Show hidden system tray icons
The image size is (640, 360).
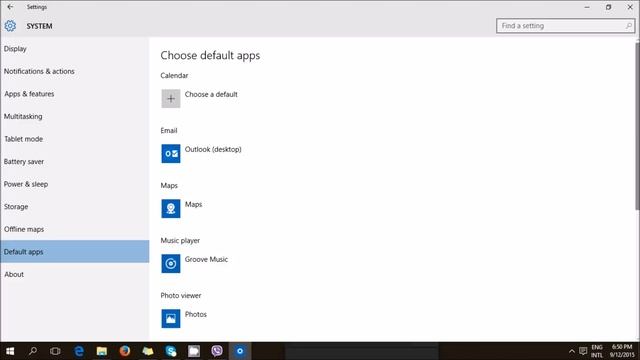[x=571, y=351]
